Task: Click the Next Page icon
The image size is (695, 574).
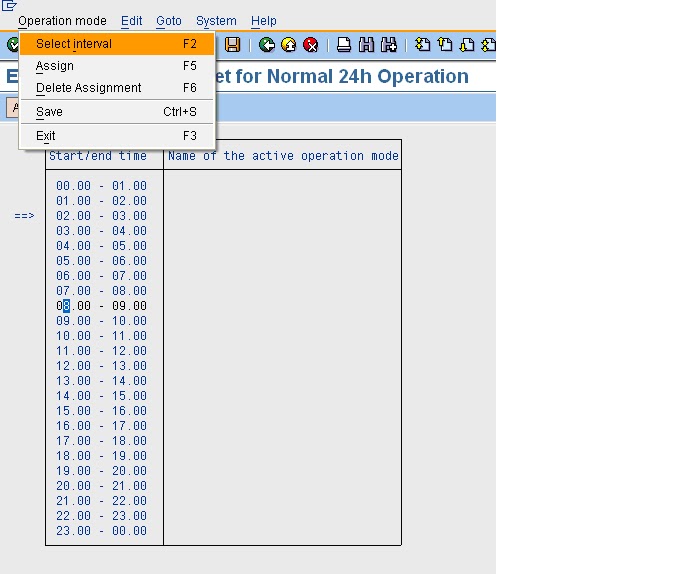Action: 467,45
